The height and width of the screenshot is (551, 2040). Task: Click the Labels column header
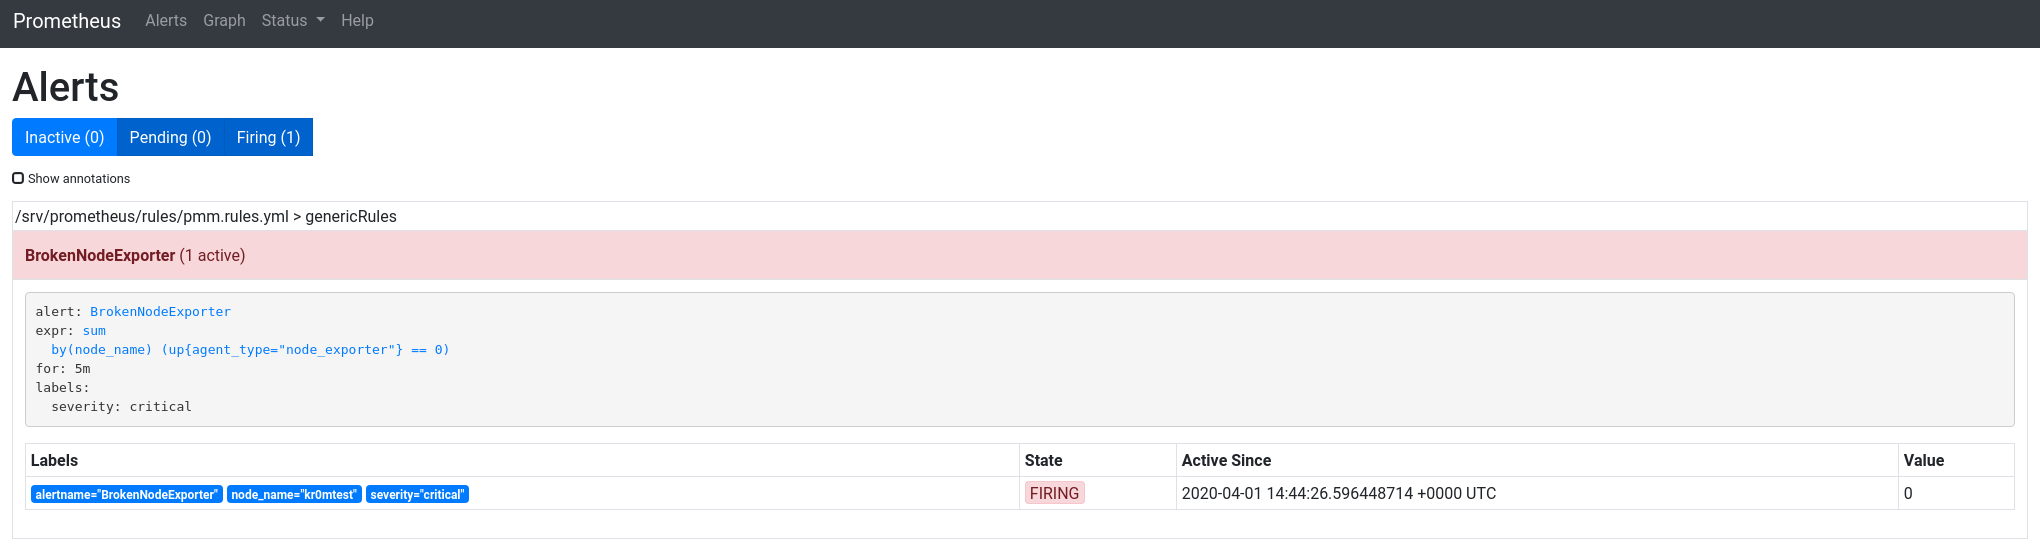[x=55, y=460]
